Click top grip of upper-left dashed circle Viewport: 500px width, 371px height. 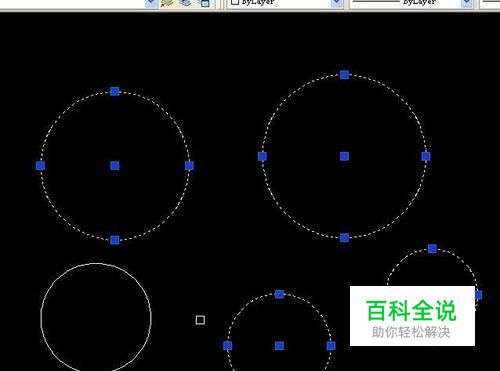pos(115,91)
